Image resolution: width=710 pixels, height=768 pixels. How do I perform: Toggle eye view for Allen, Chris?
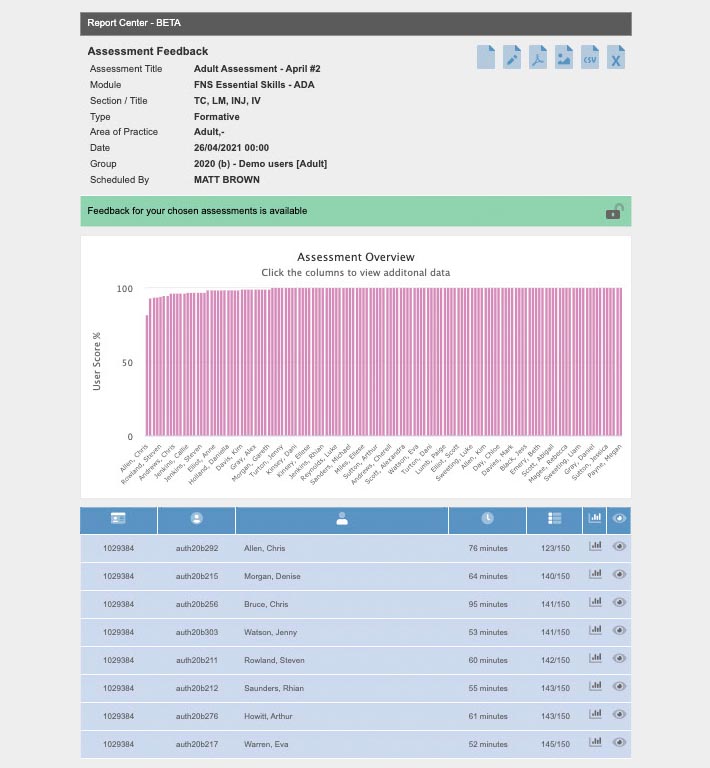(x=619, y=546)
